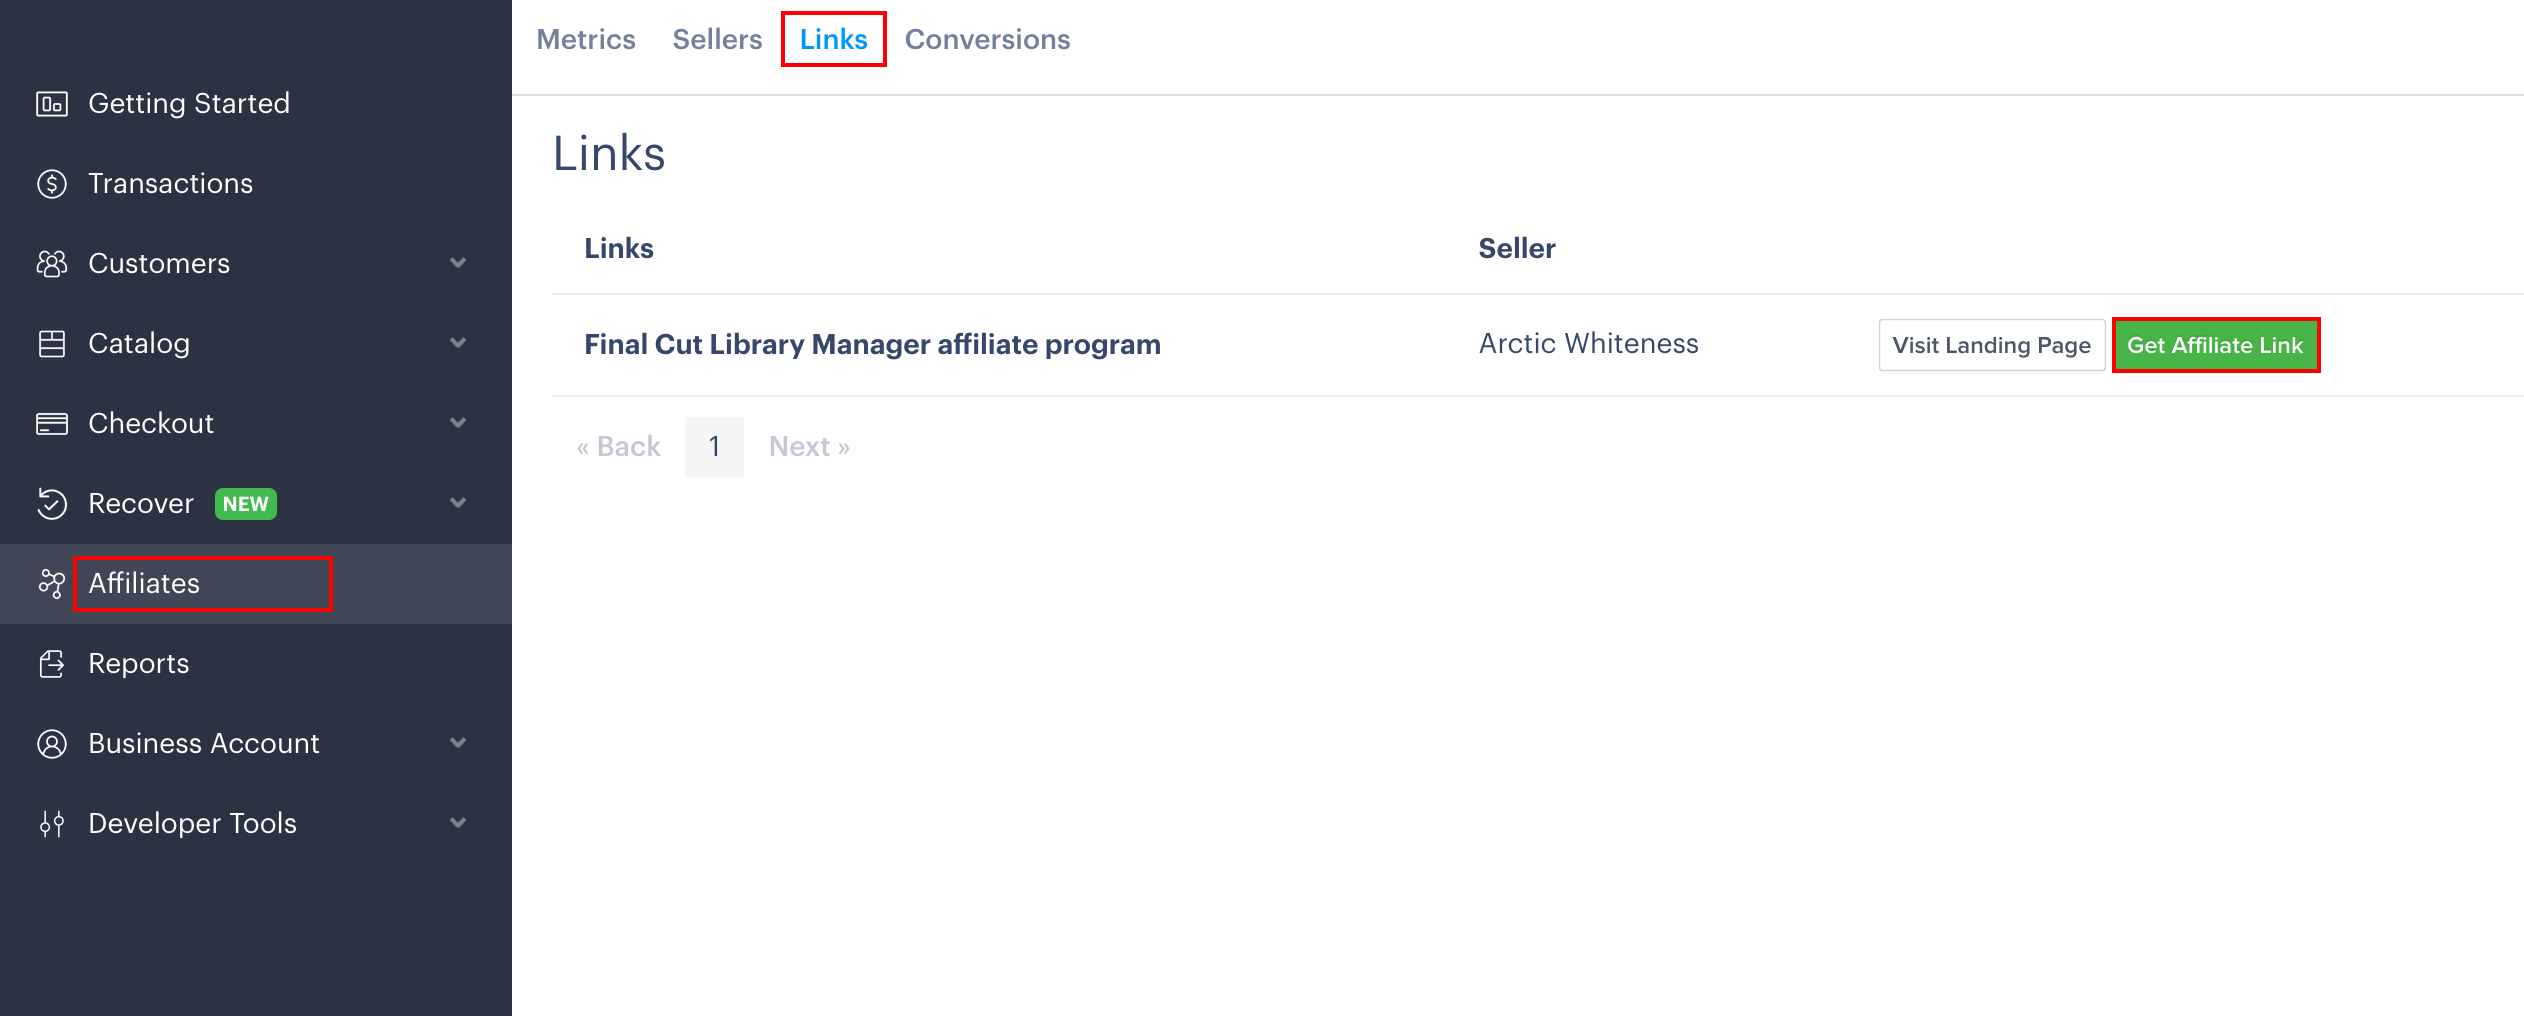Click the Links column header
Screen dimensions: 2524x1016
click(x=619, y=249)
